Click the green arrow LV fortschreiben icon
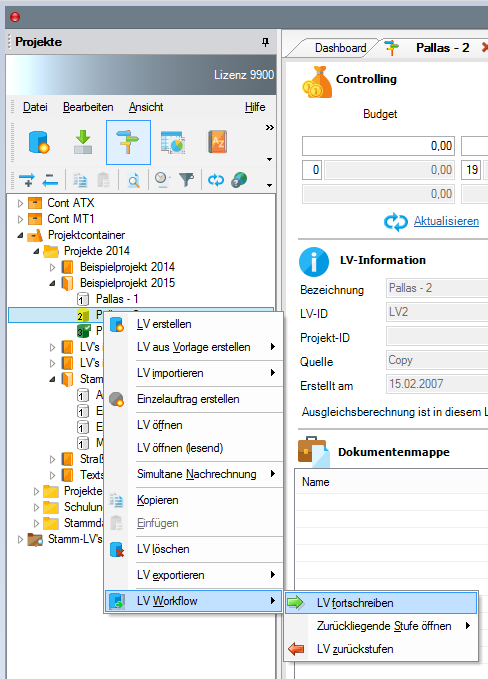 296,603
